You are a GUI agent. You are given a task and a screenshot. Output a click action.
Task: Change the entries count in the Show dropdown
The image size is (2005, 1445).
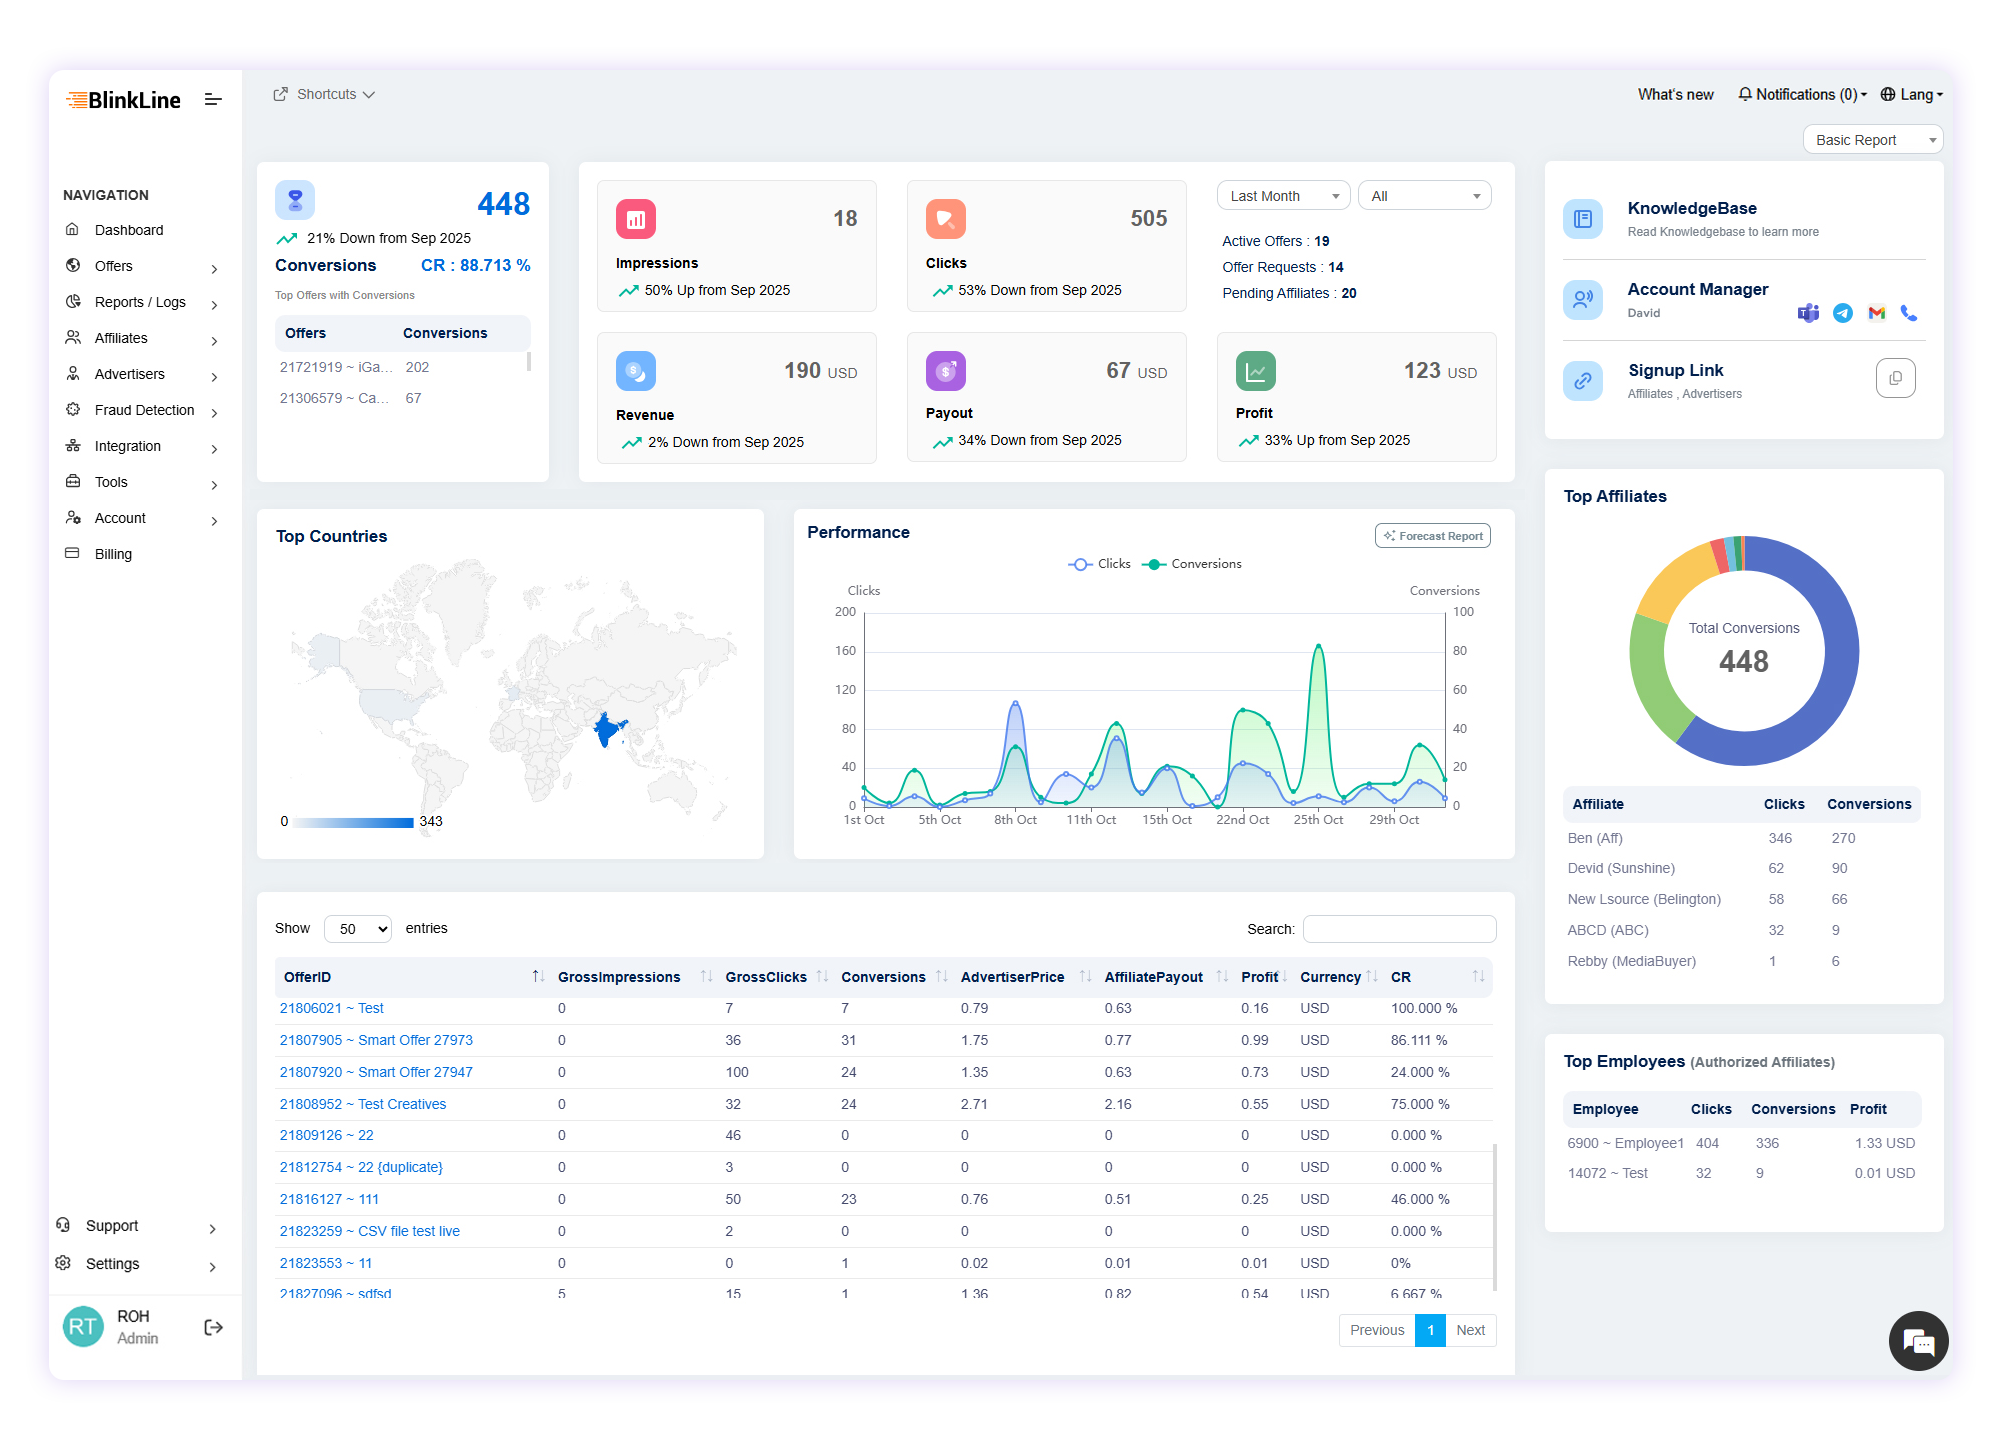coord(357,928)
